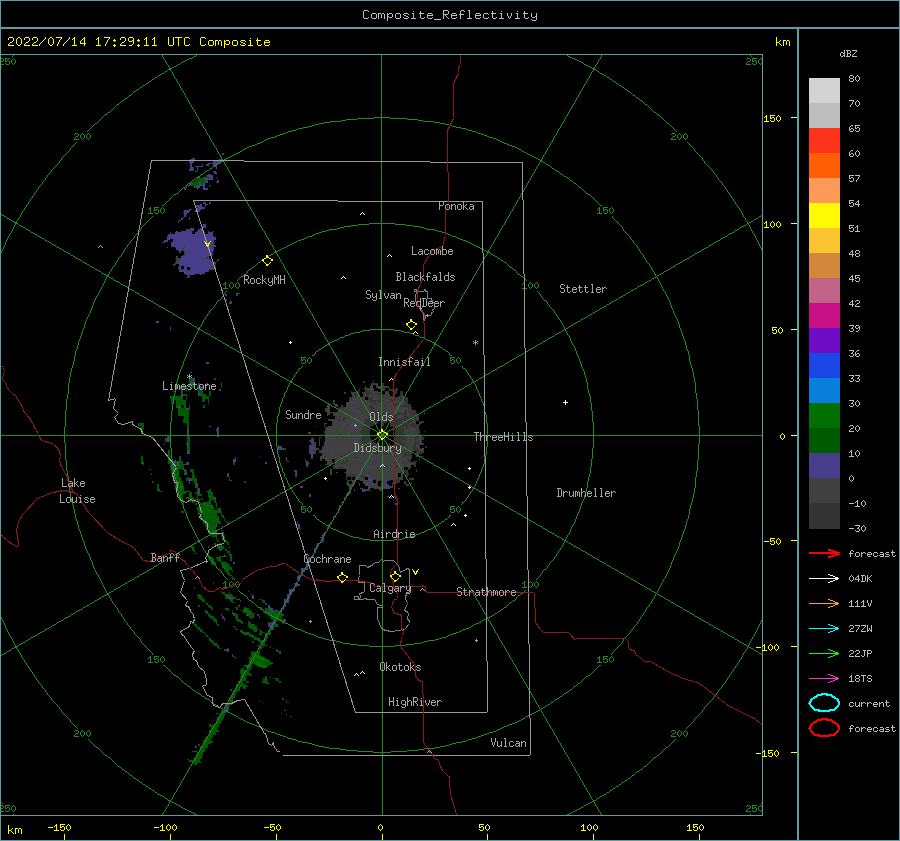900x841 pixels.
Task: Click the ThreeHills label
Action: [x=503, y=437]
